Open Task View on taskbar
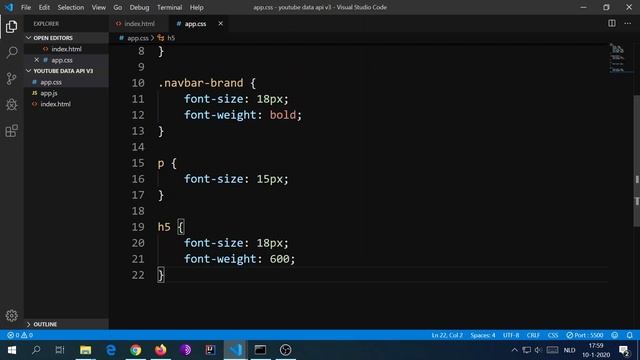The image size is (640, 360). [x=60, y=350]
